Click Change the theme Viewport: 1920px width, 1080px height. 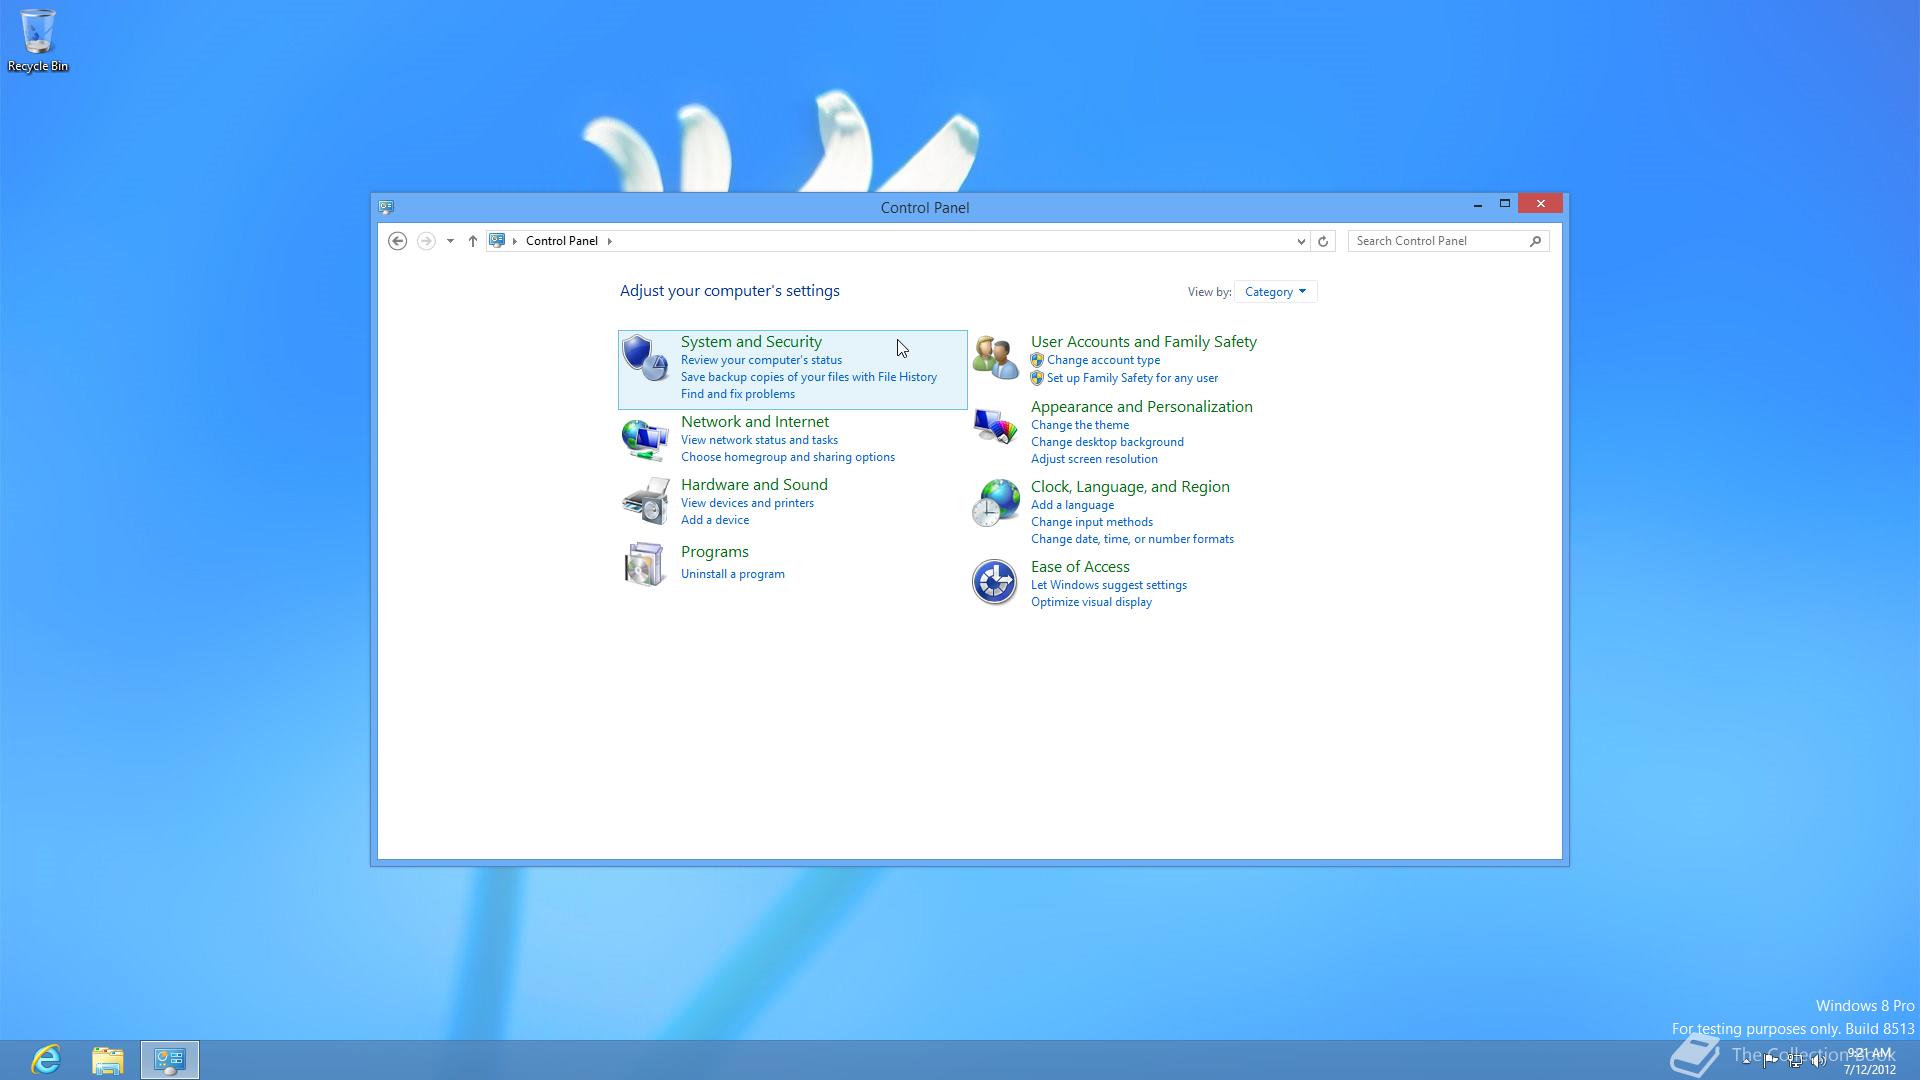[1080, 425]
